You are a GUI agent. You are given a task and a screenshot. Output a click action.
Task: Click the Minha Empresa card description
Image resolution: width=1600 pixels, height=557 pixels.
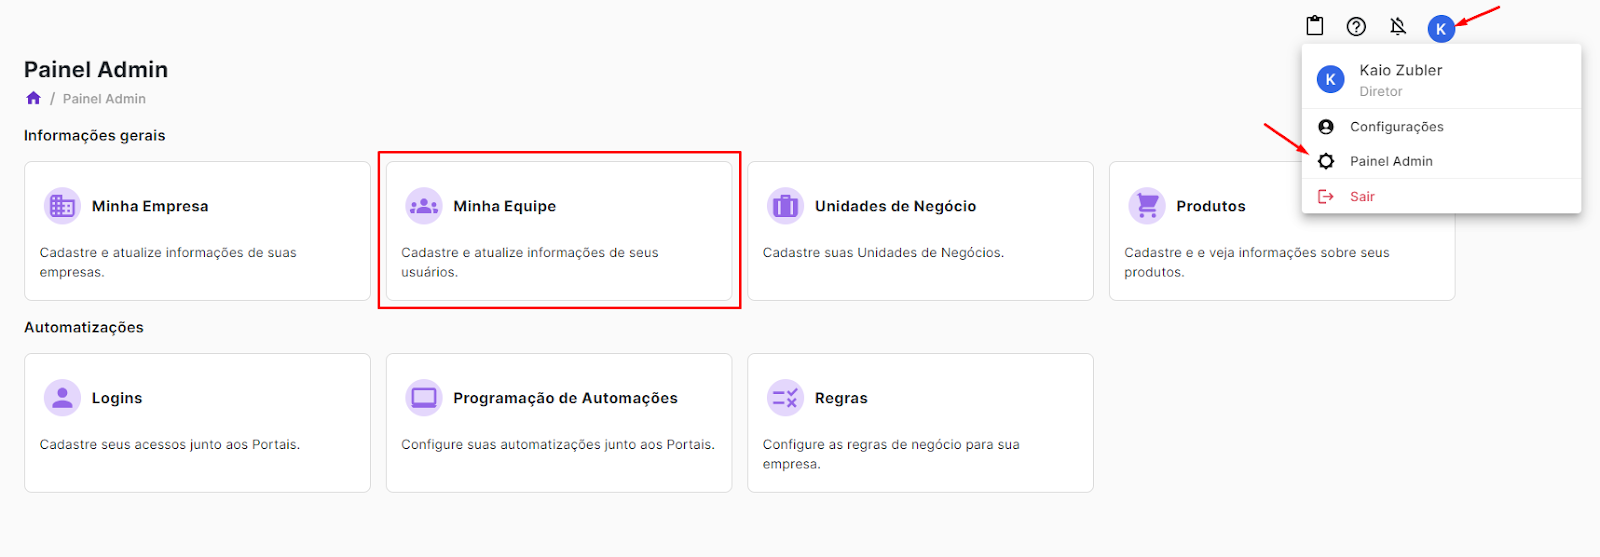click(167, 262)
